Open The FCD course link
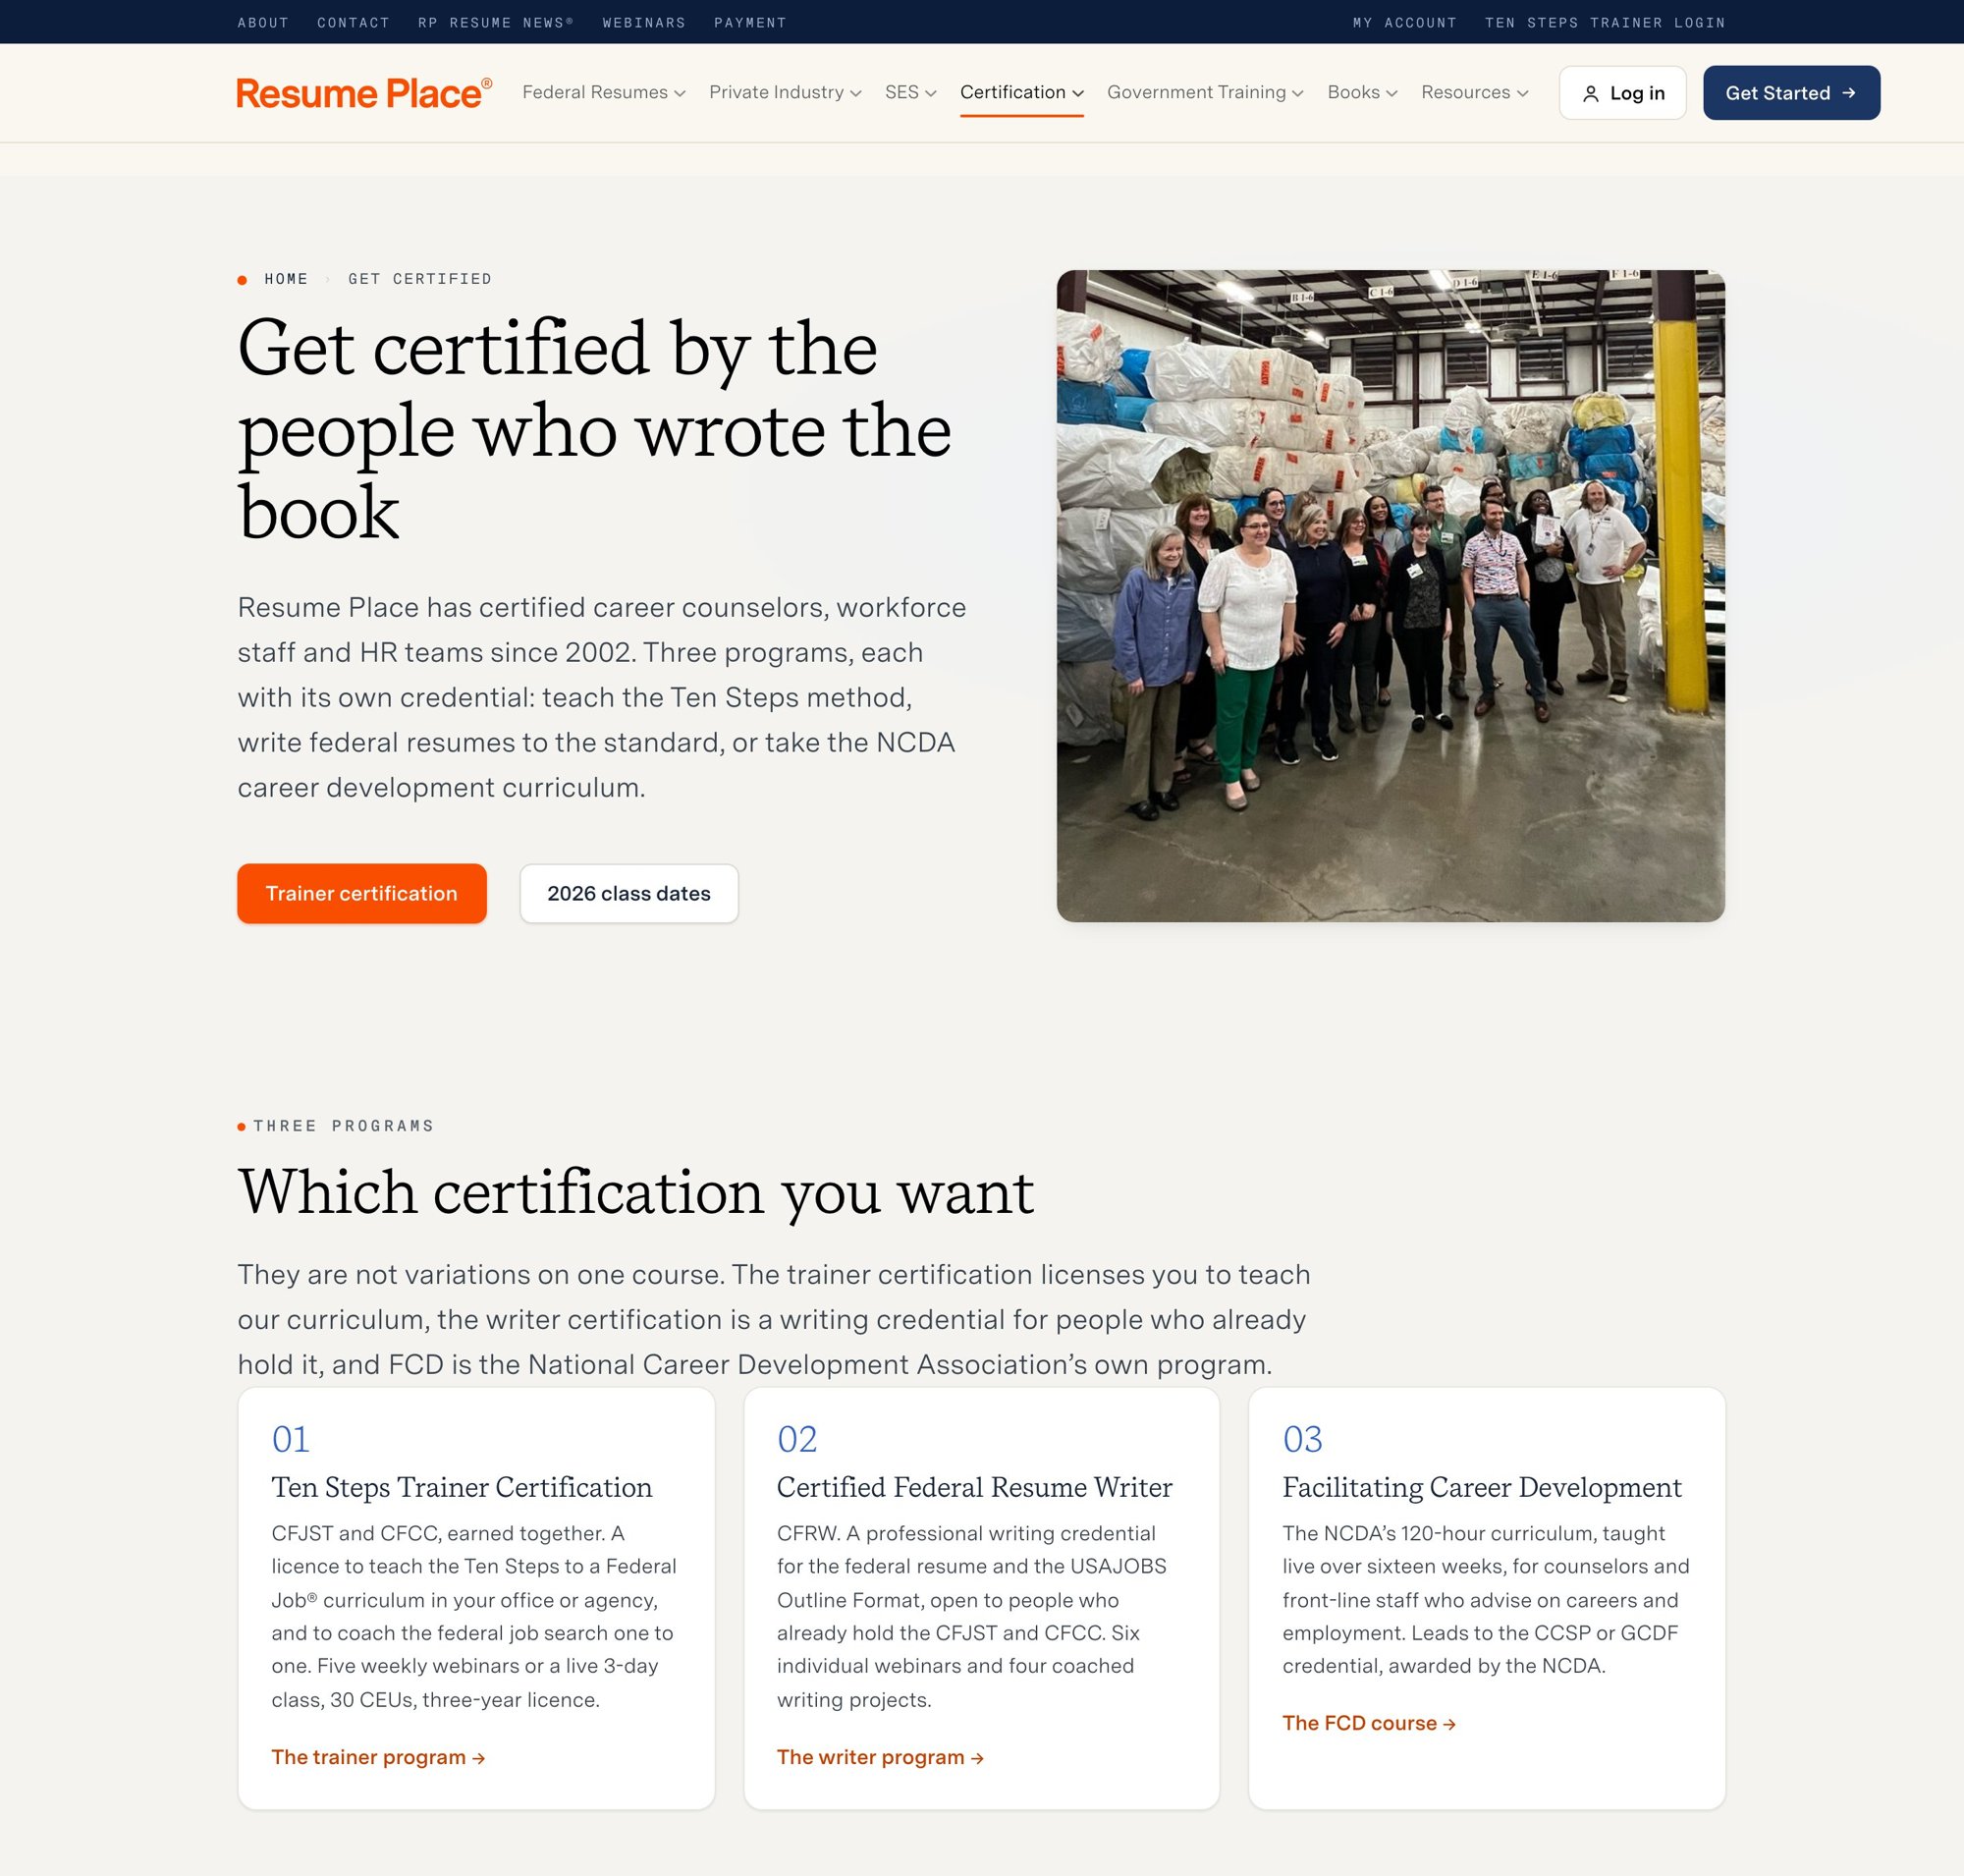The image size is (1964, 1876). pyautogui.click(x=1369, y=1723)
